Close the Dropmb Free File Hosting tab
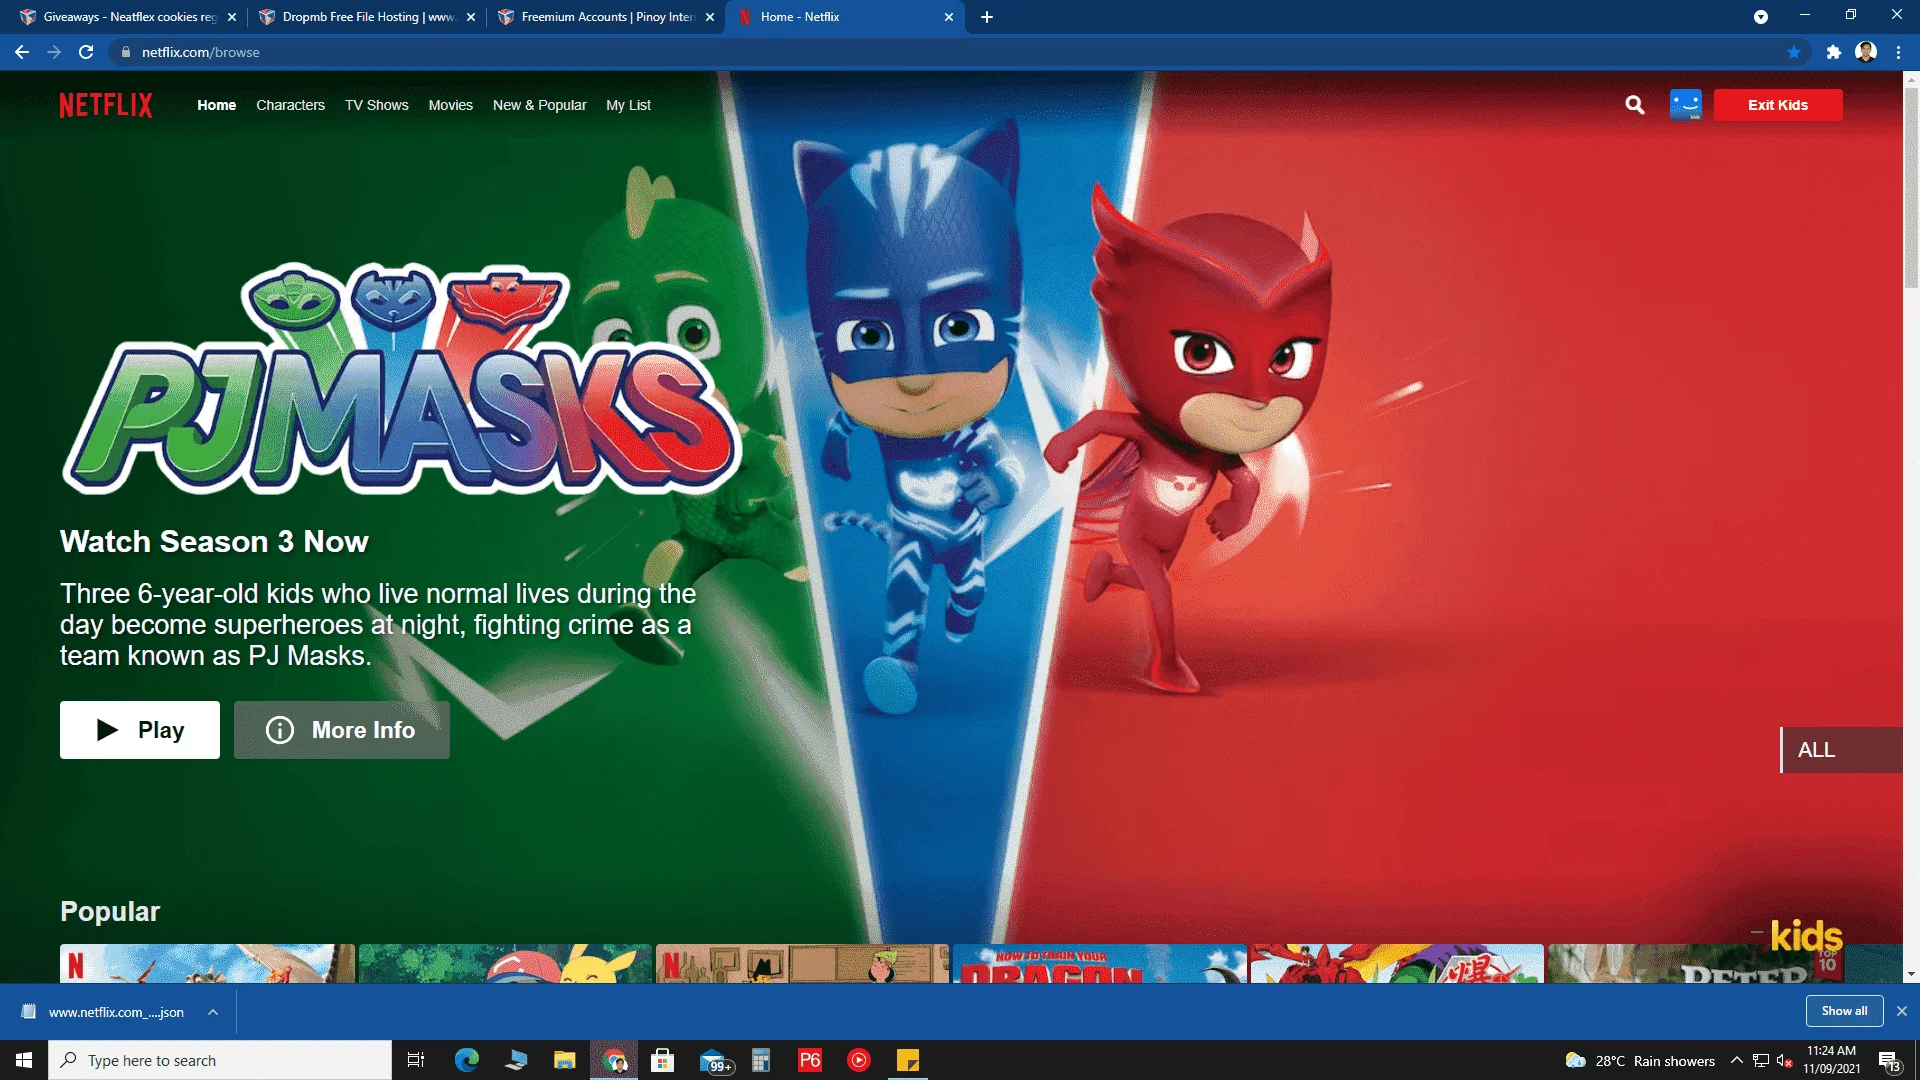The height and width of the screenshot is (1080, 1920). click(471, 17)
